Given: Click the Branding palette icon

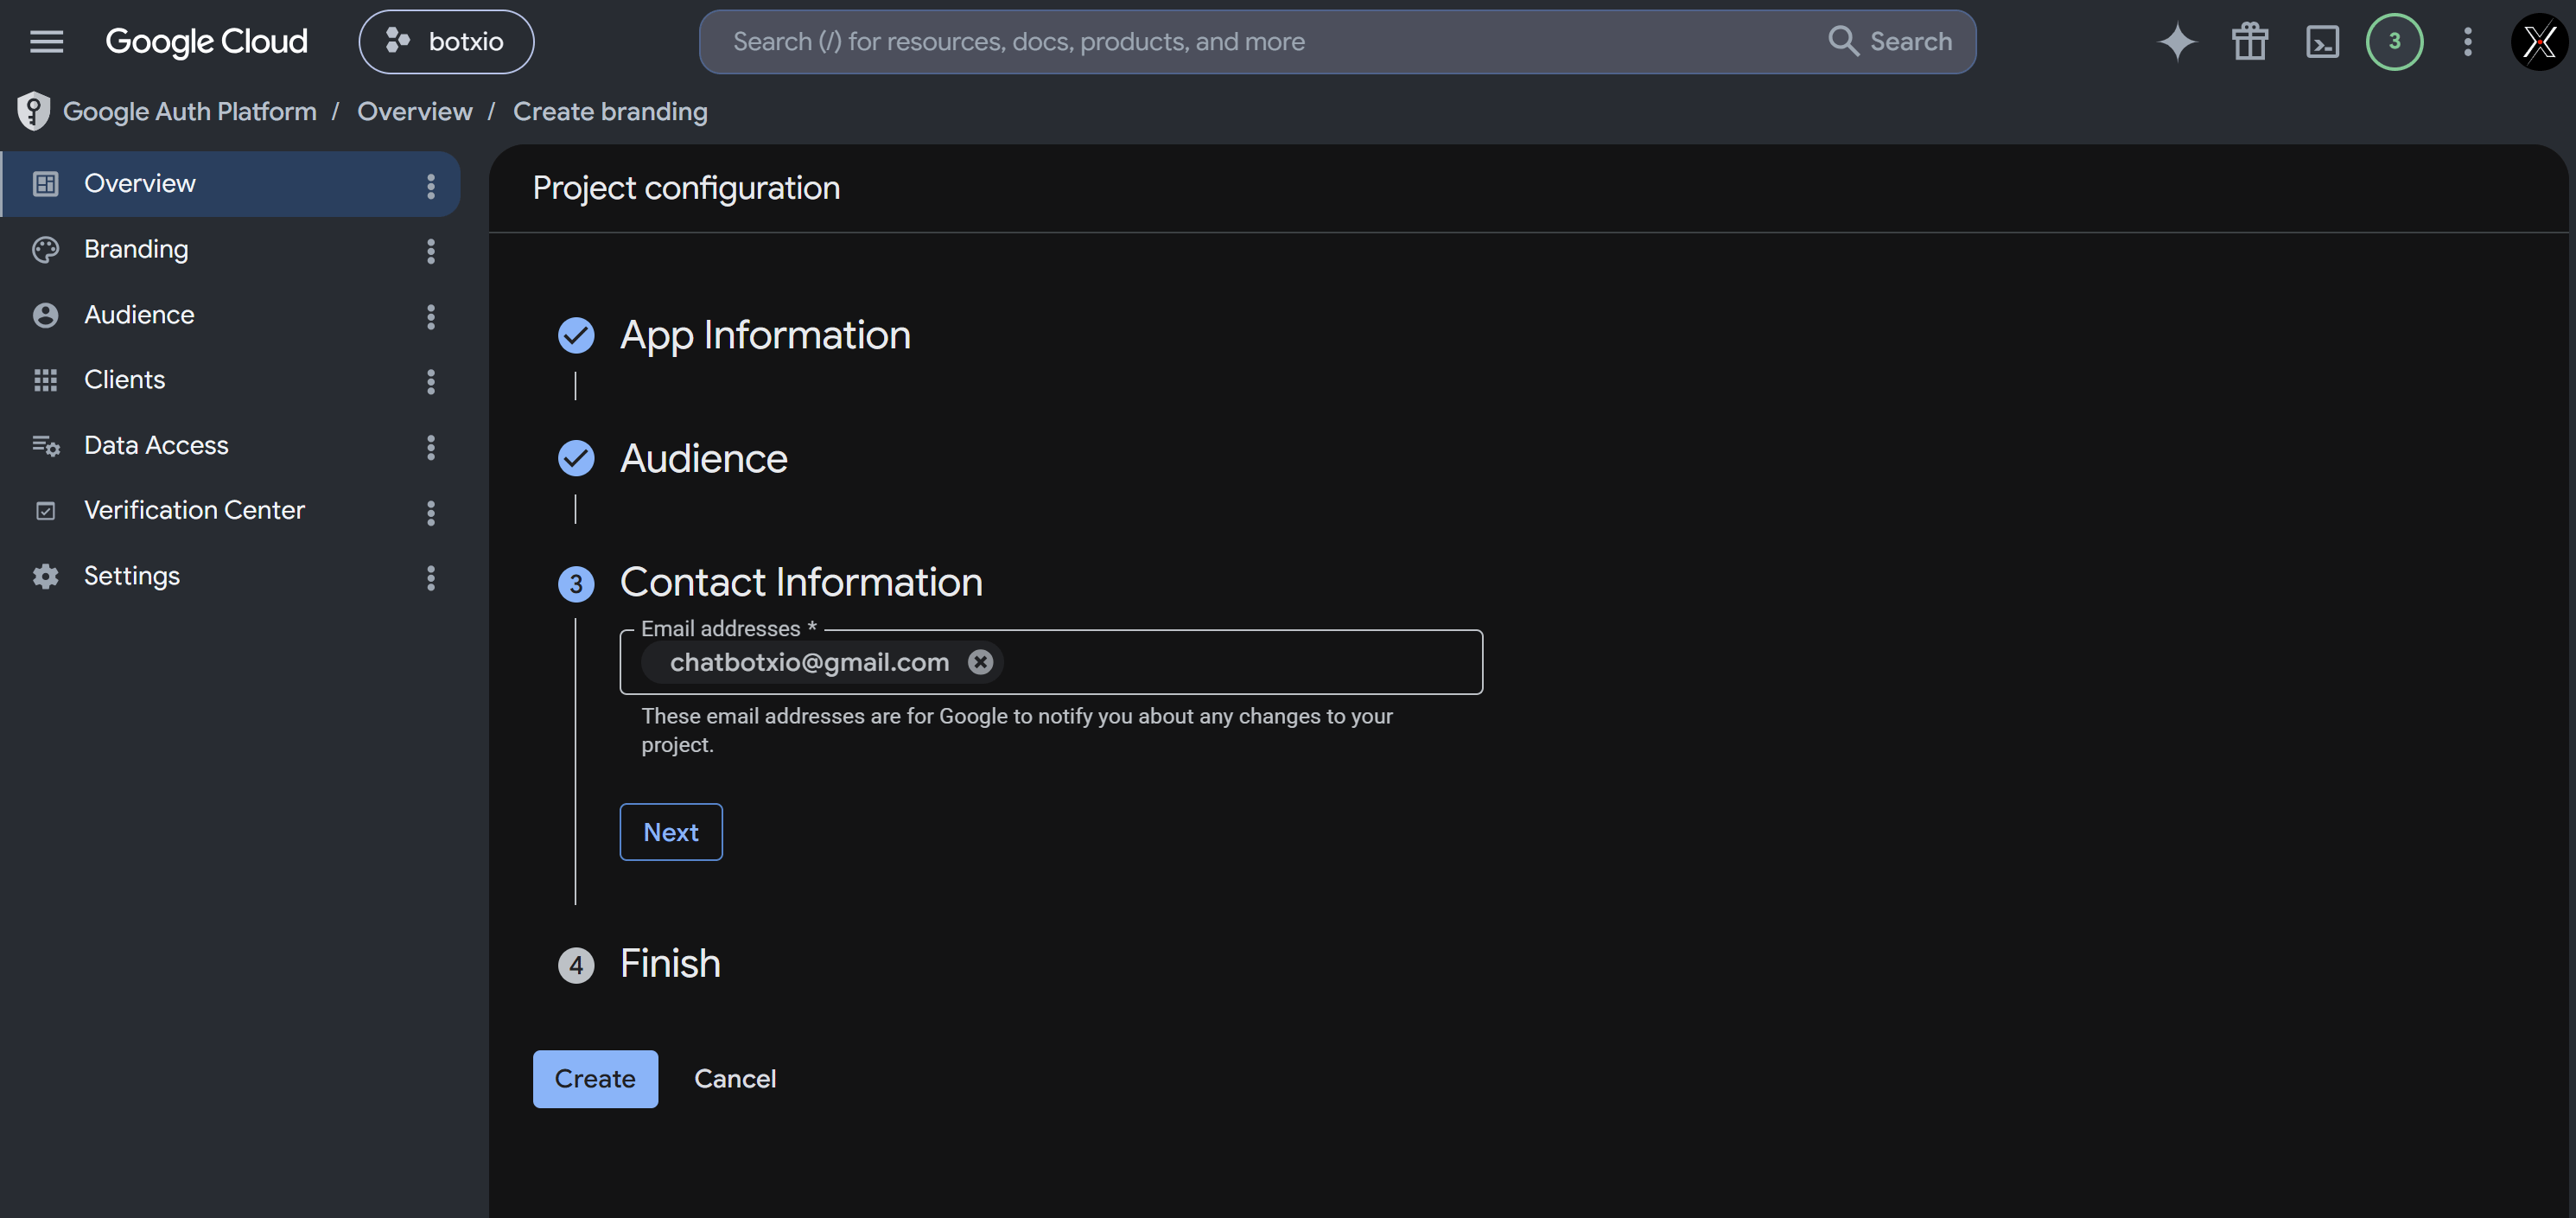Looking at the screenshot, I should click(x=45, y=249).
